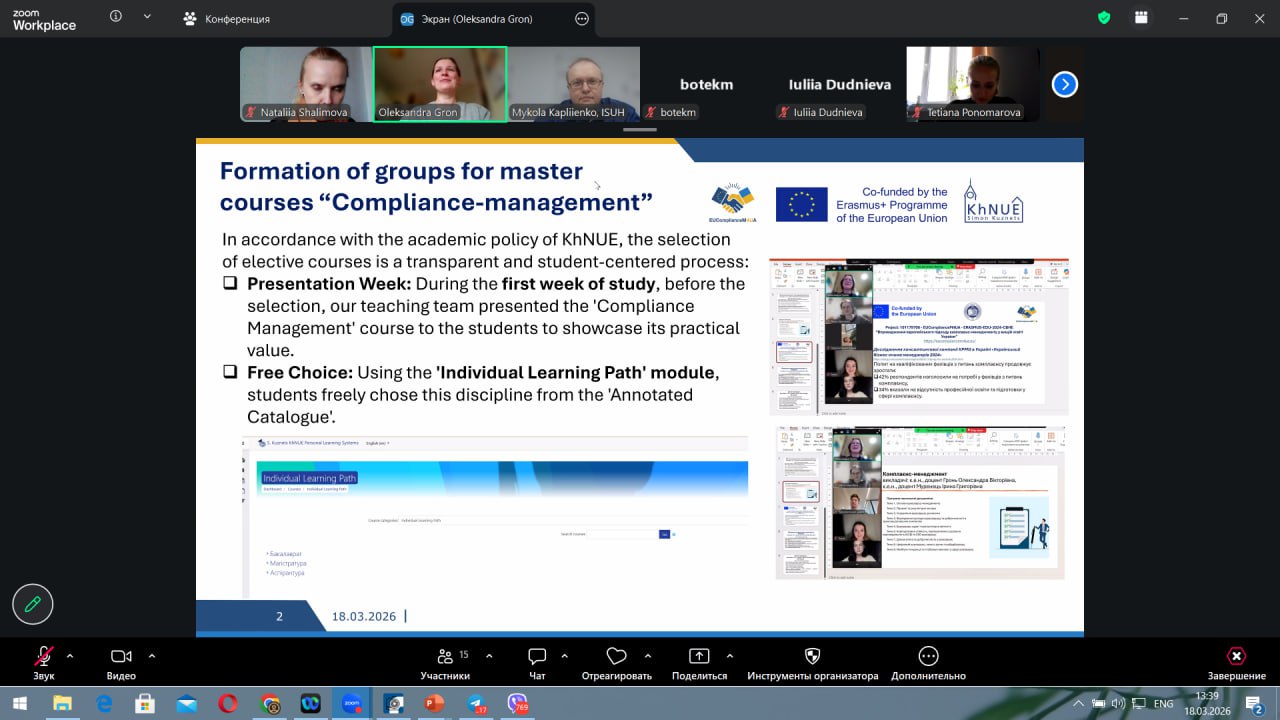Open the Zoom Workplace dropdown chevron
The image size is (1280, 720).
pyautogui.click(x=148, y=17)
